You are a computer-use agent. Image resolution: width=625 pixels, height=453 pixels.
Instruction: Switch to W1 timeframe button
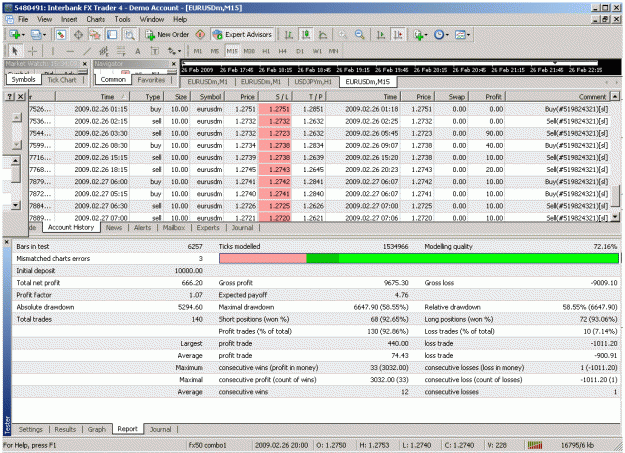tap(317, 51)
